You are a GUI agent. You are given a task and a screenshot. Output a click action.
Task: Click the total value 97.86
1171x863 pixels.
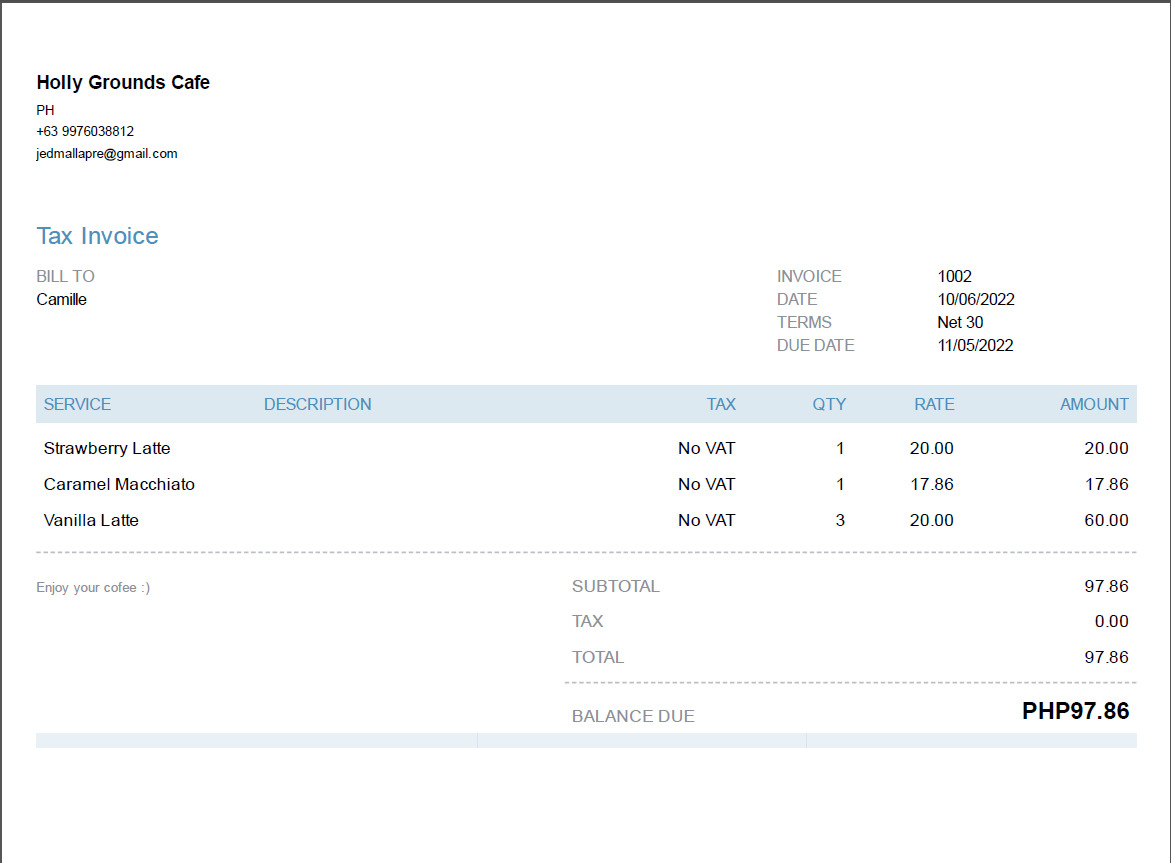pos(1106,658)
